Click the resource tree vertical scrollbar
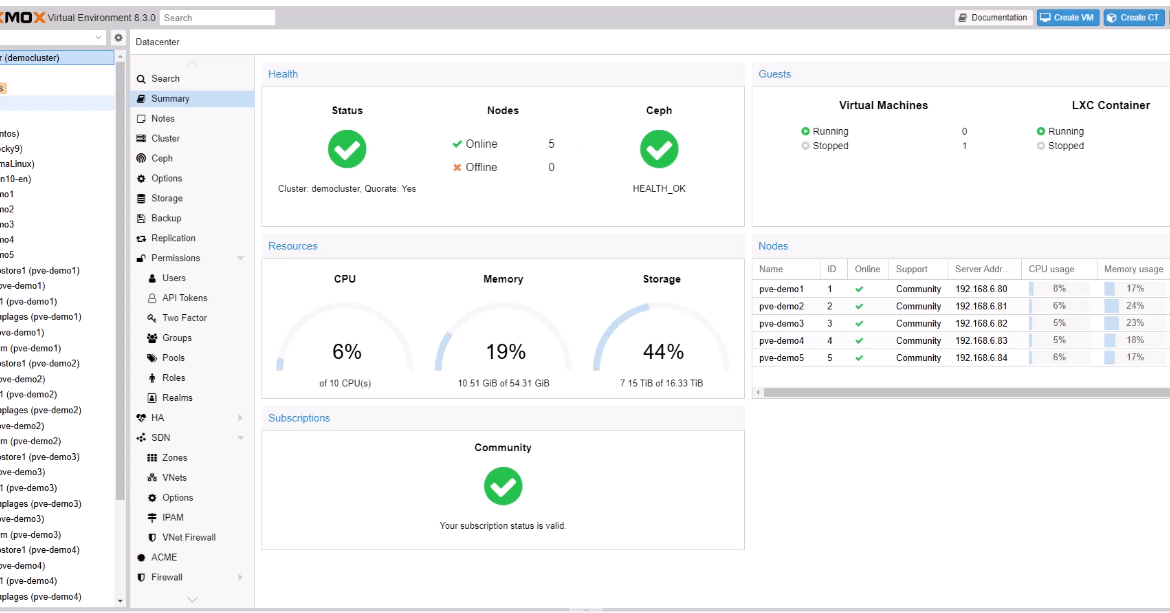This screenshot has width=1170, height=613. pyautogui.click(x=120, y=282)
